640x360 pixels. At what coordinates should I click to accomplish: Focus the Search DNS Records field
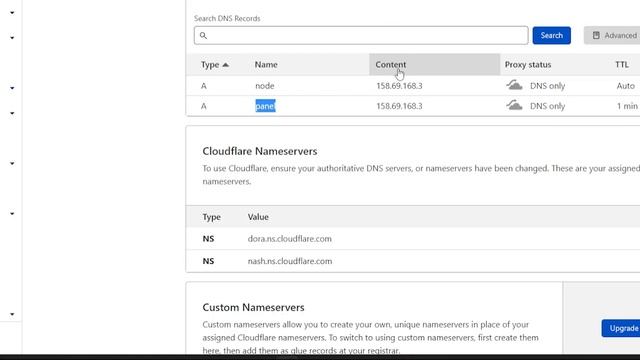point(361,36)
